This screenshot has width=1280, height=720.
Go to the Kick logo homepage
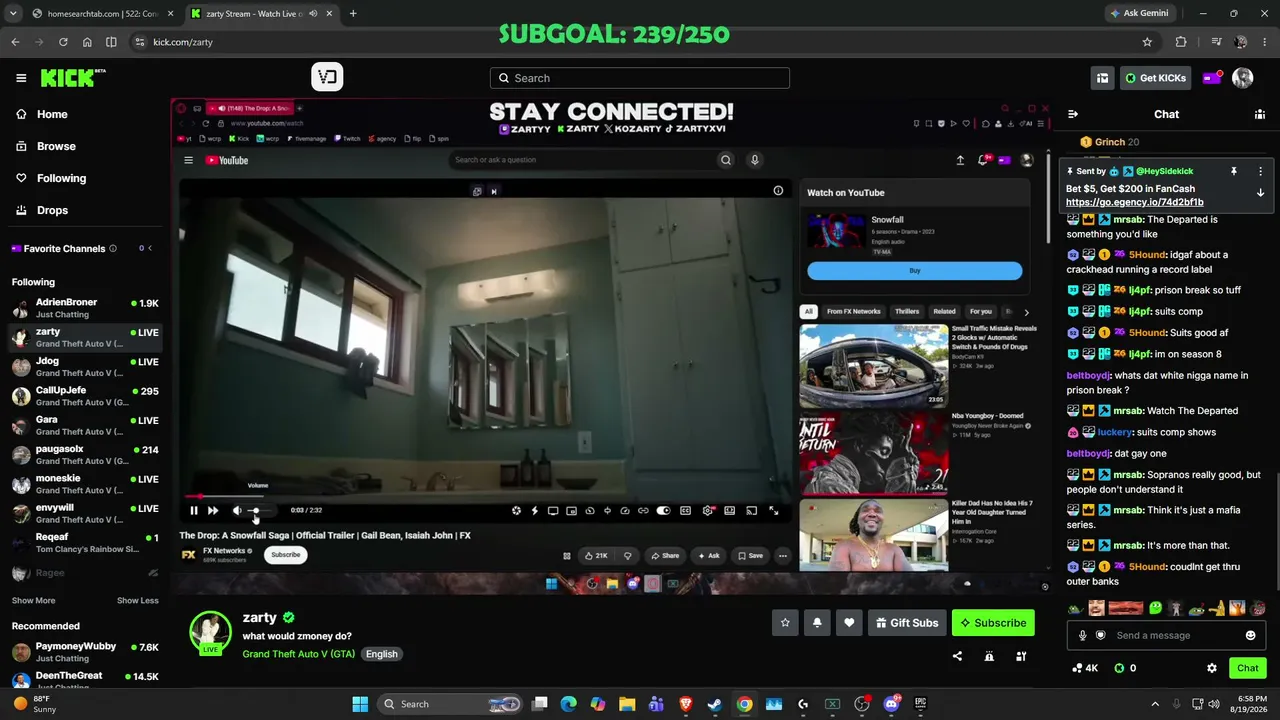[x=73, y=78]
